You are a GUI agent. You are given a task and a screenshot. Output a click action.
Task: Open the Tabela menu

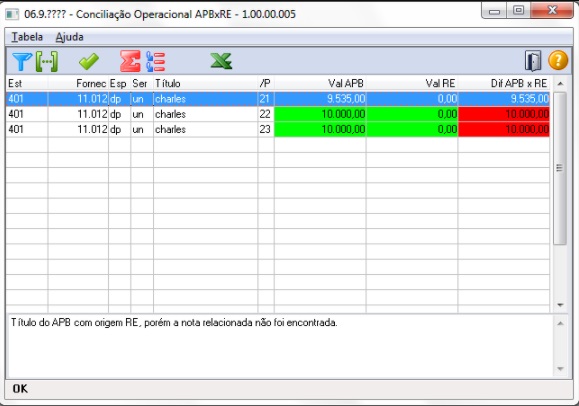coord(27,37)
